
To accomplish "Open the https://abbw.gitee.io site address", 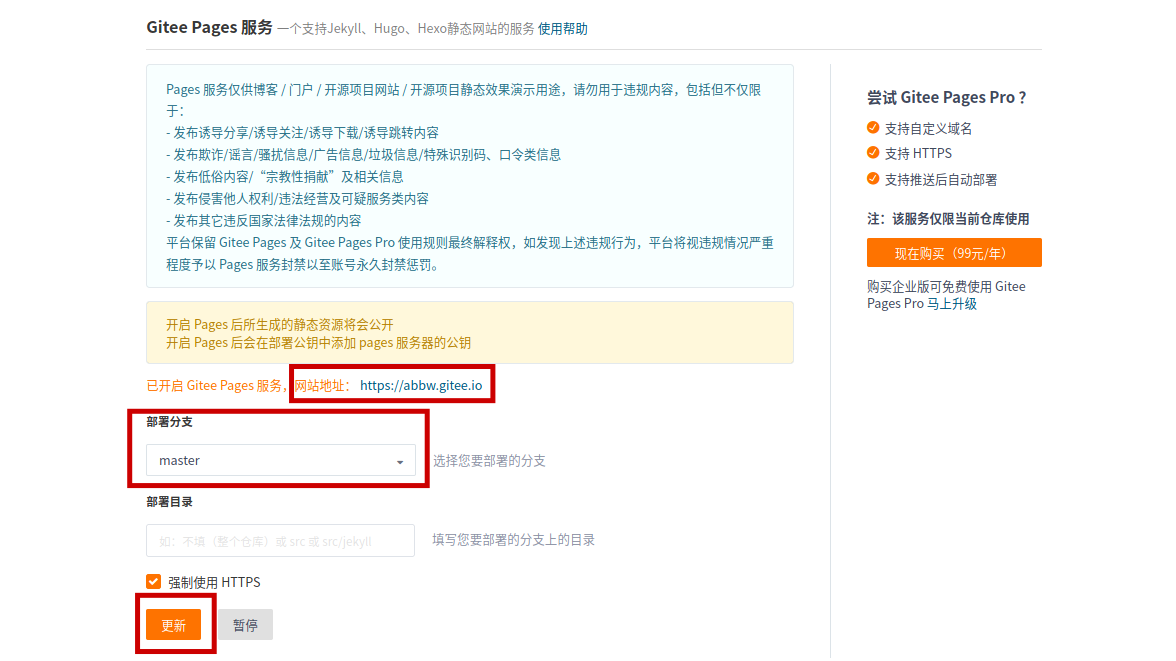I will (x=421, y=385).
